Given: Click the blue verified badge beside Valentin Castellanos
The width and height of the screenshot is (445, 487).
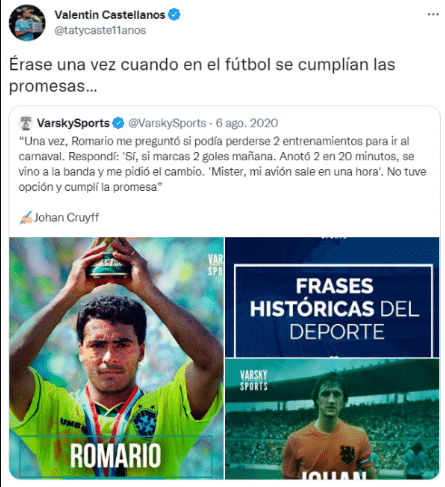Looking at the screenshot, I should pos(174,15).
